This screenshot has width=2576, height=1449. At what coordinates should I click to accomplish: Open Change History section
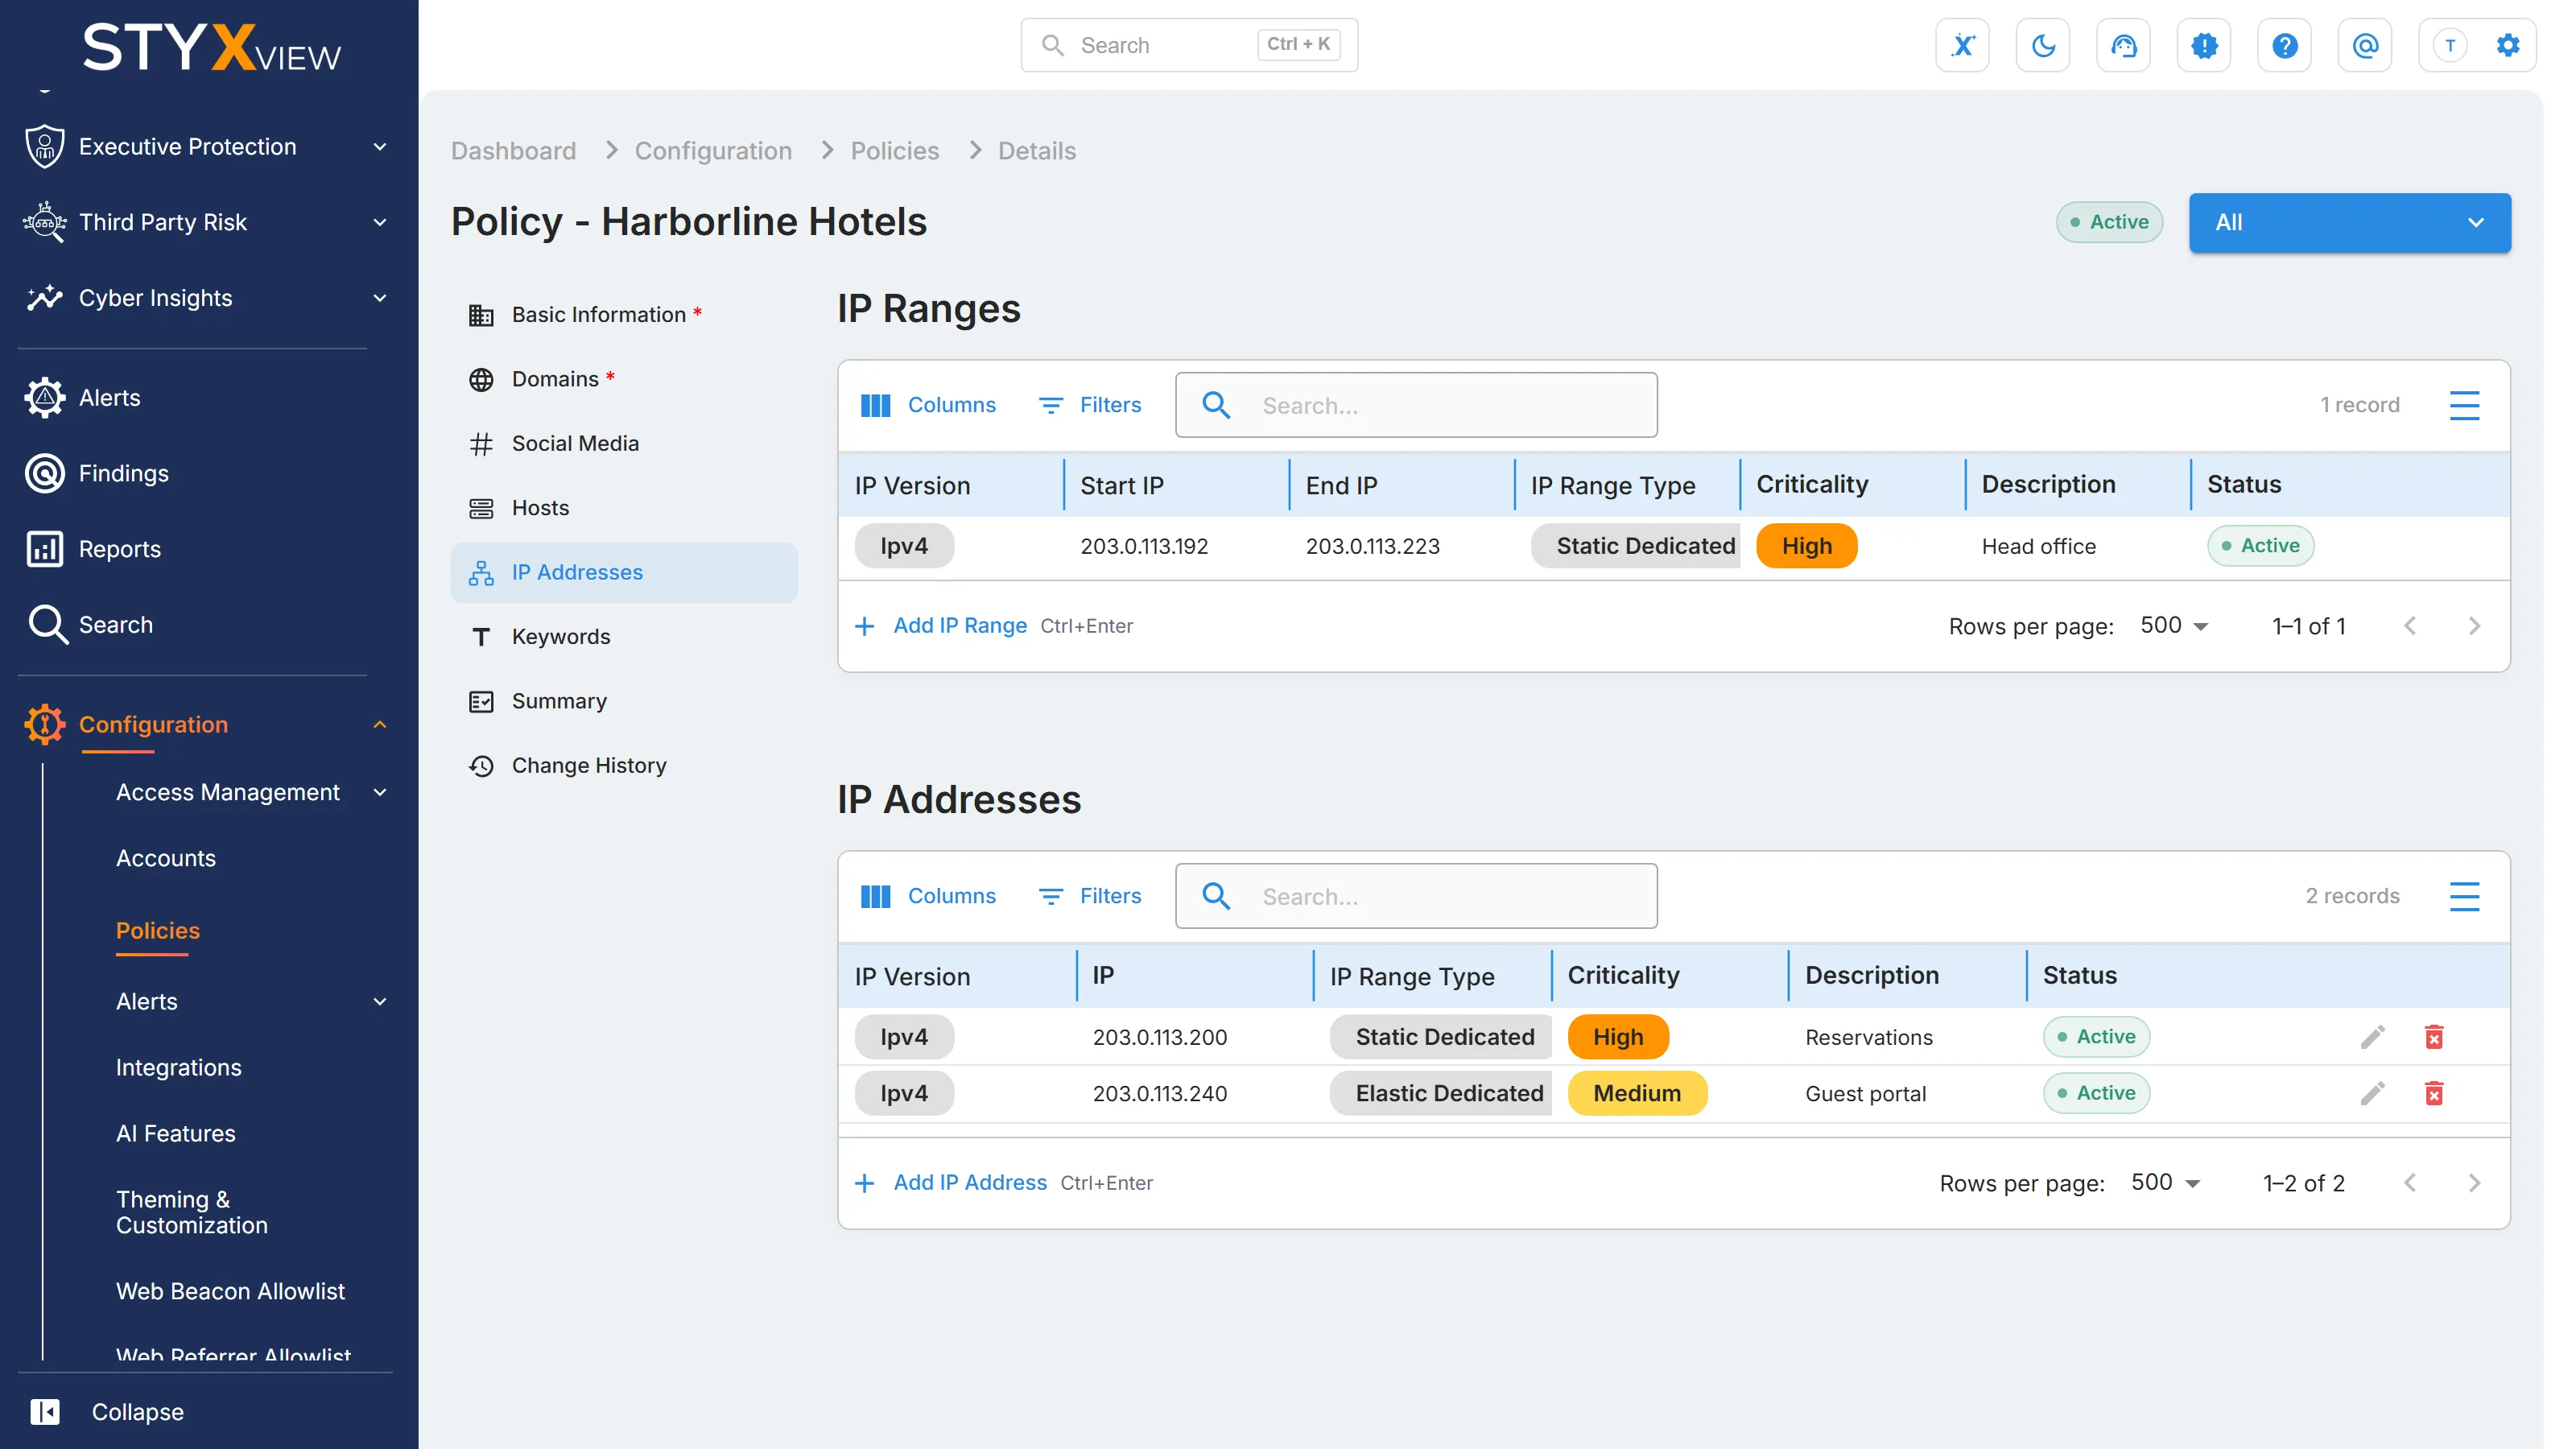(624, 766)
